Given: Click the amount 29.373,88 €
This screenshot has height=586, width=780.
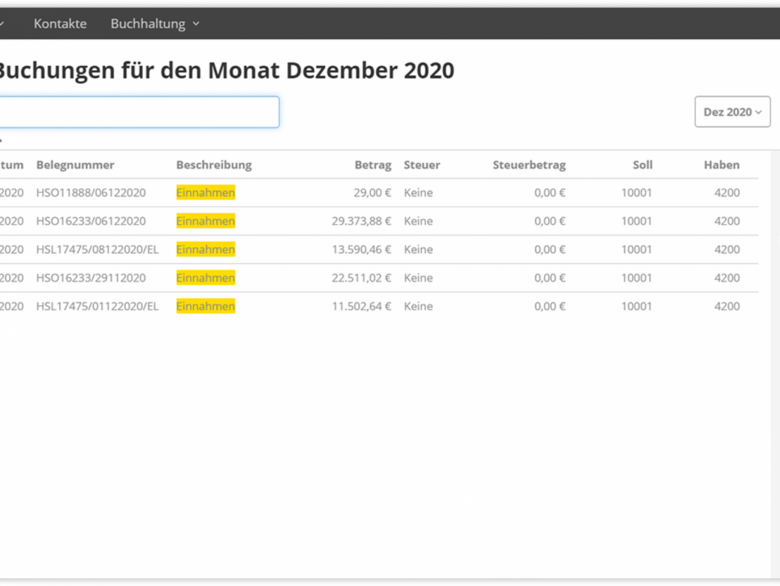Looking at the screenshot, I should (361, 221).
